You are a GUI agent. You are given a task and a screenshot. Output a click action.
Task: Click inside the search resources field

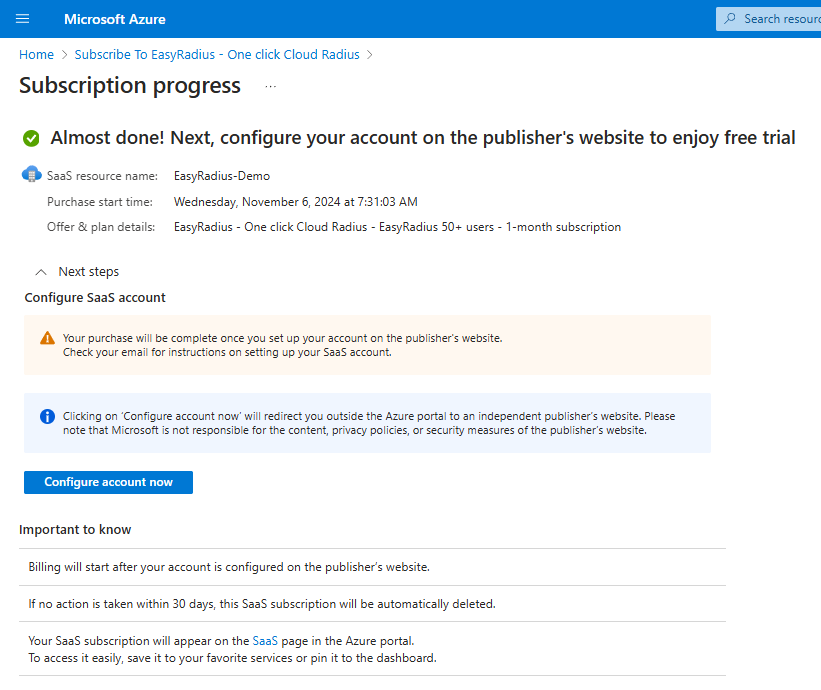(x=780, y=19)
